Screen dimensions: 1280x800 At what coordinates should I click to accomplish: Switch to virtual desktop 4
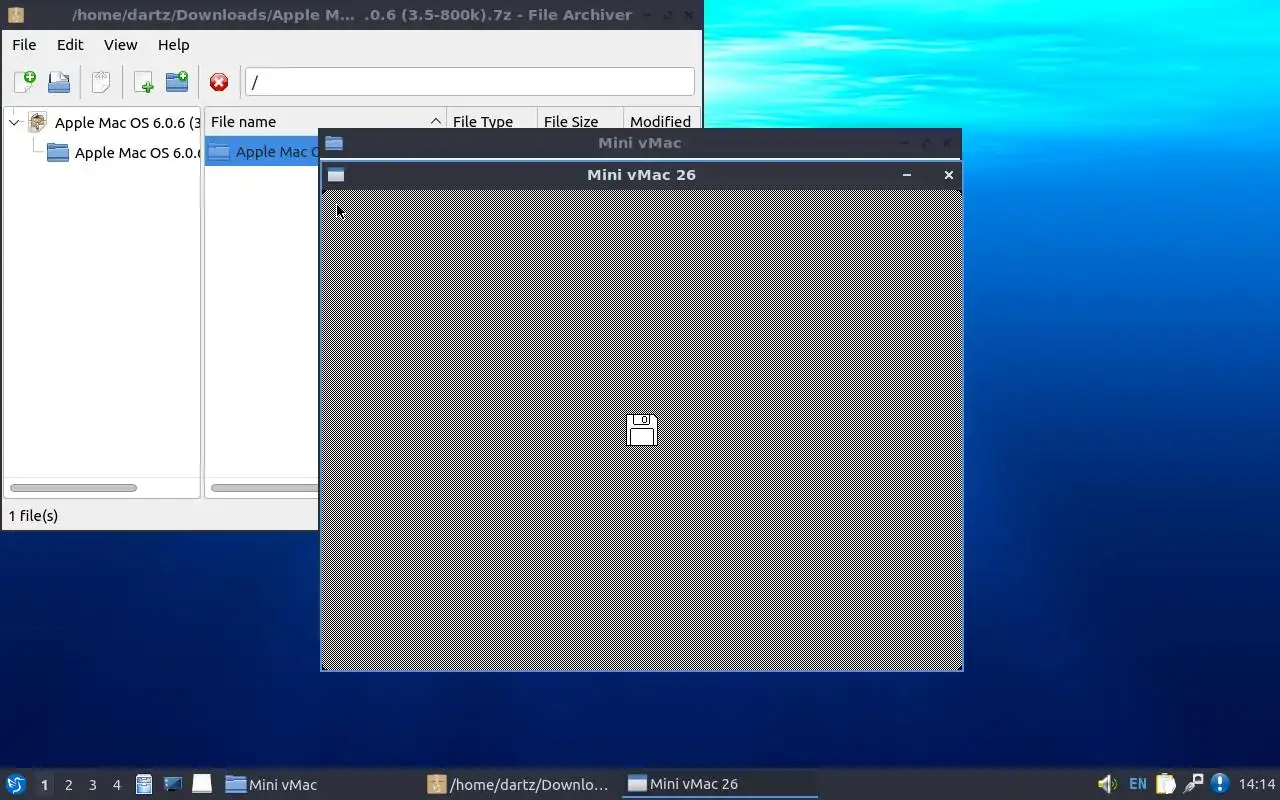[x=116, y=785]
